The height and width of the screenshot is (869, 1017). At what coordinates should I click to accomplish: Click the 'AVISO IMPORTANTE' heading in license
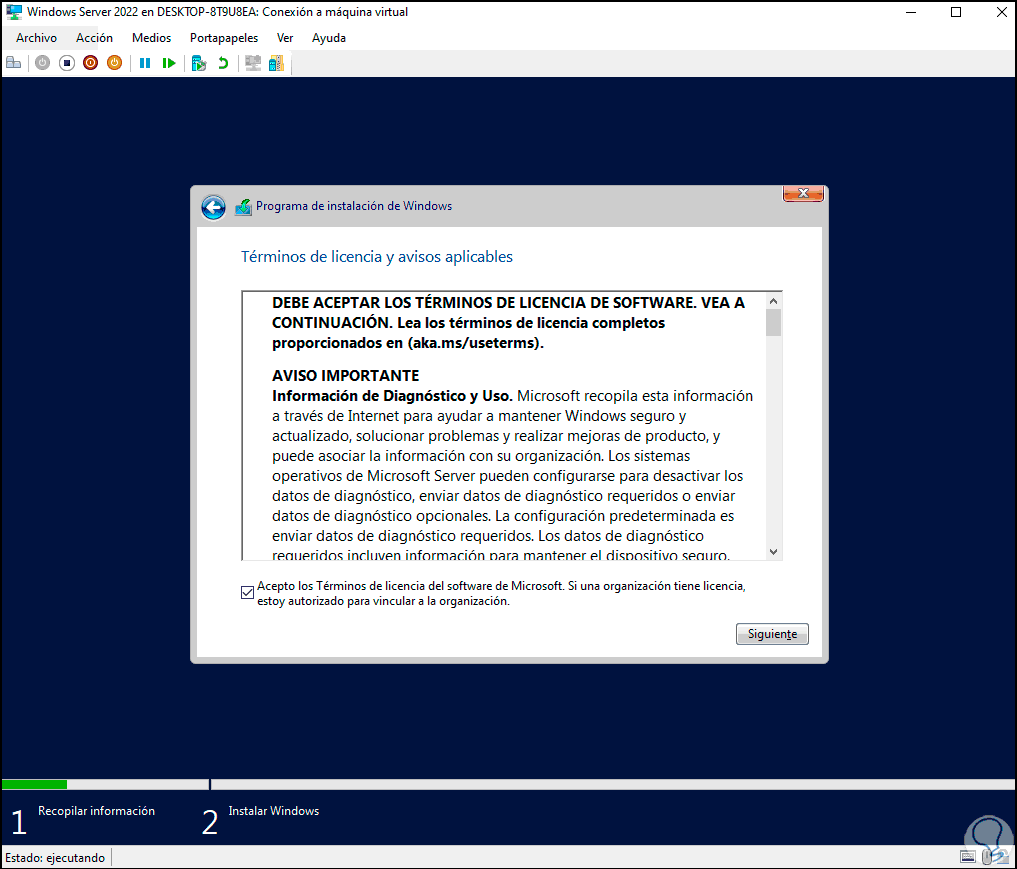(x=346, y=375)
